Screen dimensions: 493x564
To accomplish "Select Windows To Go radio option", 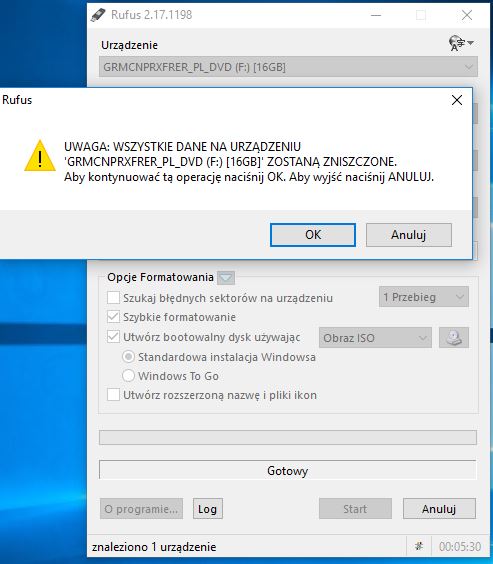I will (128, 376).
